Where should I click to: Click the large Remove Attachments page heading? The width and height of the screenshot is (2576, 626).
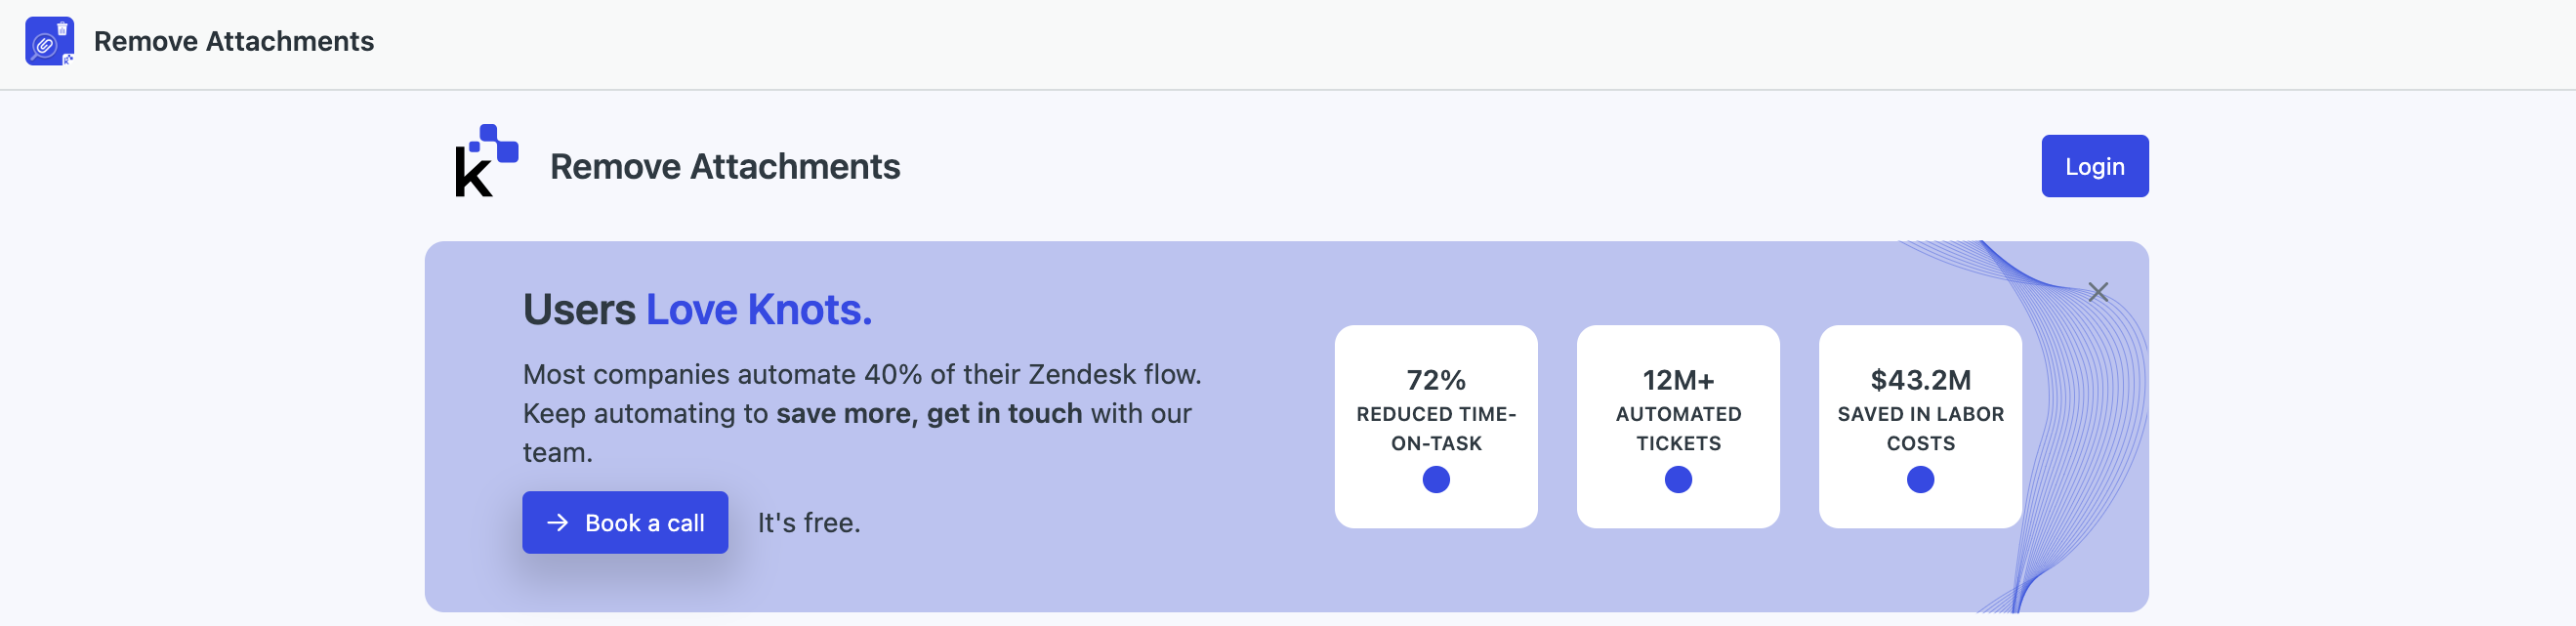pos(725,166)
